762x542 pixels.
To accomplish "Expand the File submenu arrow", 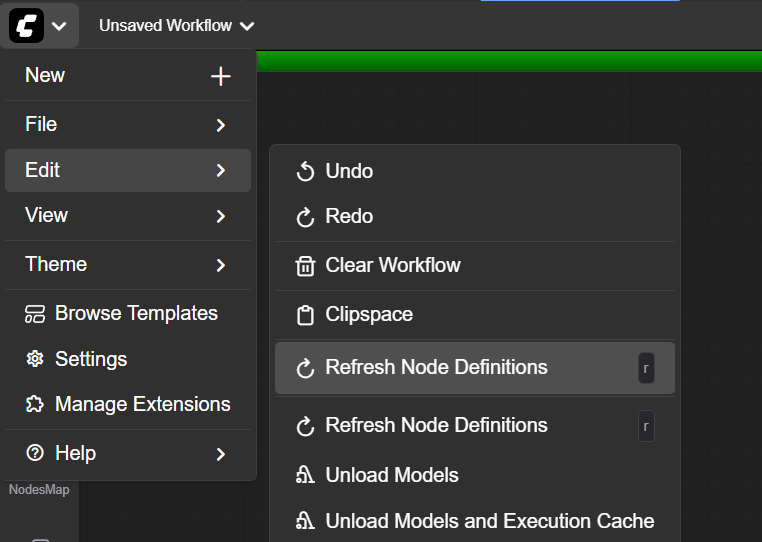I will click(221, 125).
